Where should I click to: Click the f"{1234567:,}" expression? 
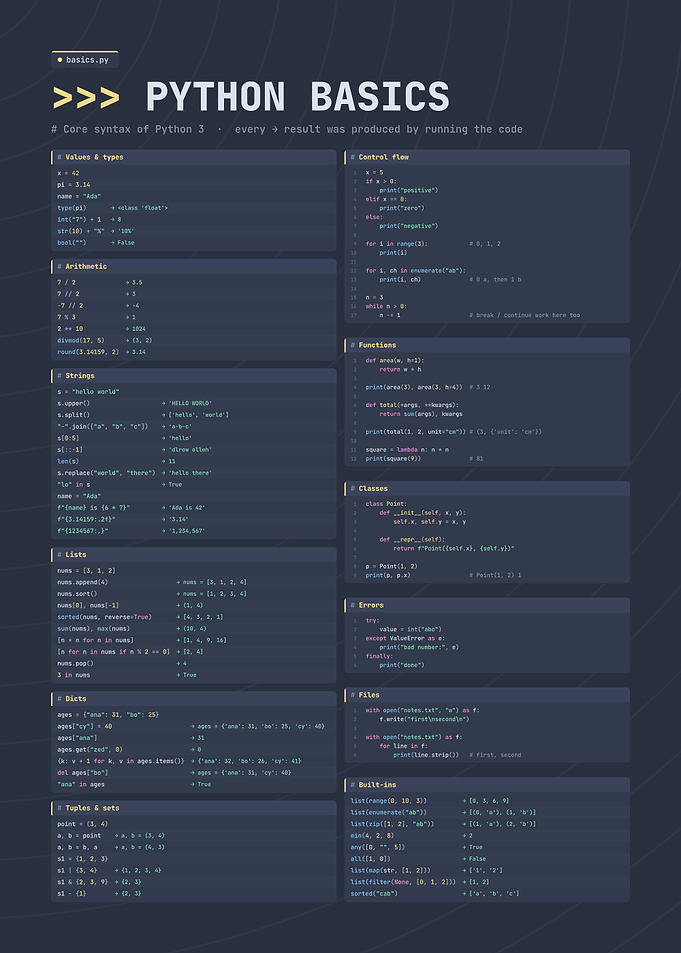pyautogui.click(x=83, y=531)
